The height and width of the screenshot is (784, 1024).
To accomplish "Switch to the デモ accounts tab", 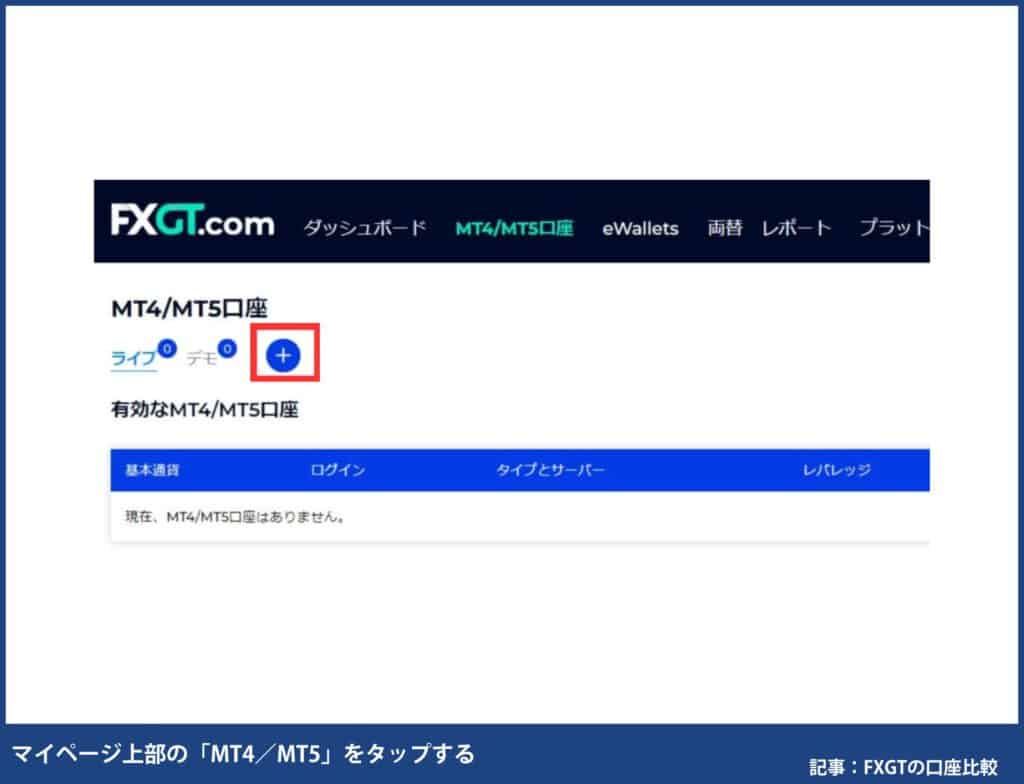I will coord(202,358).
